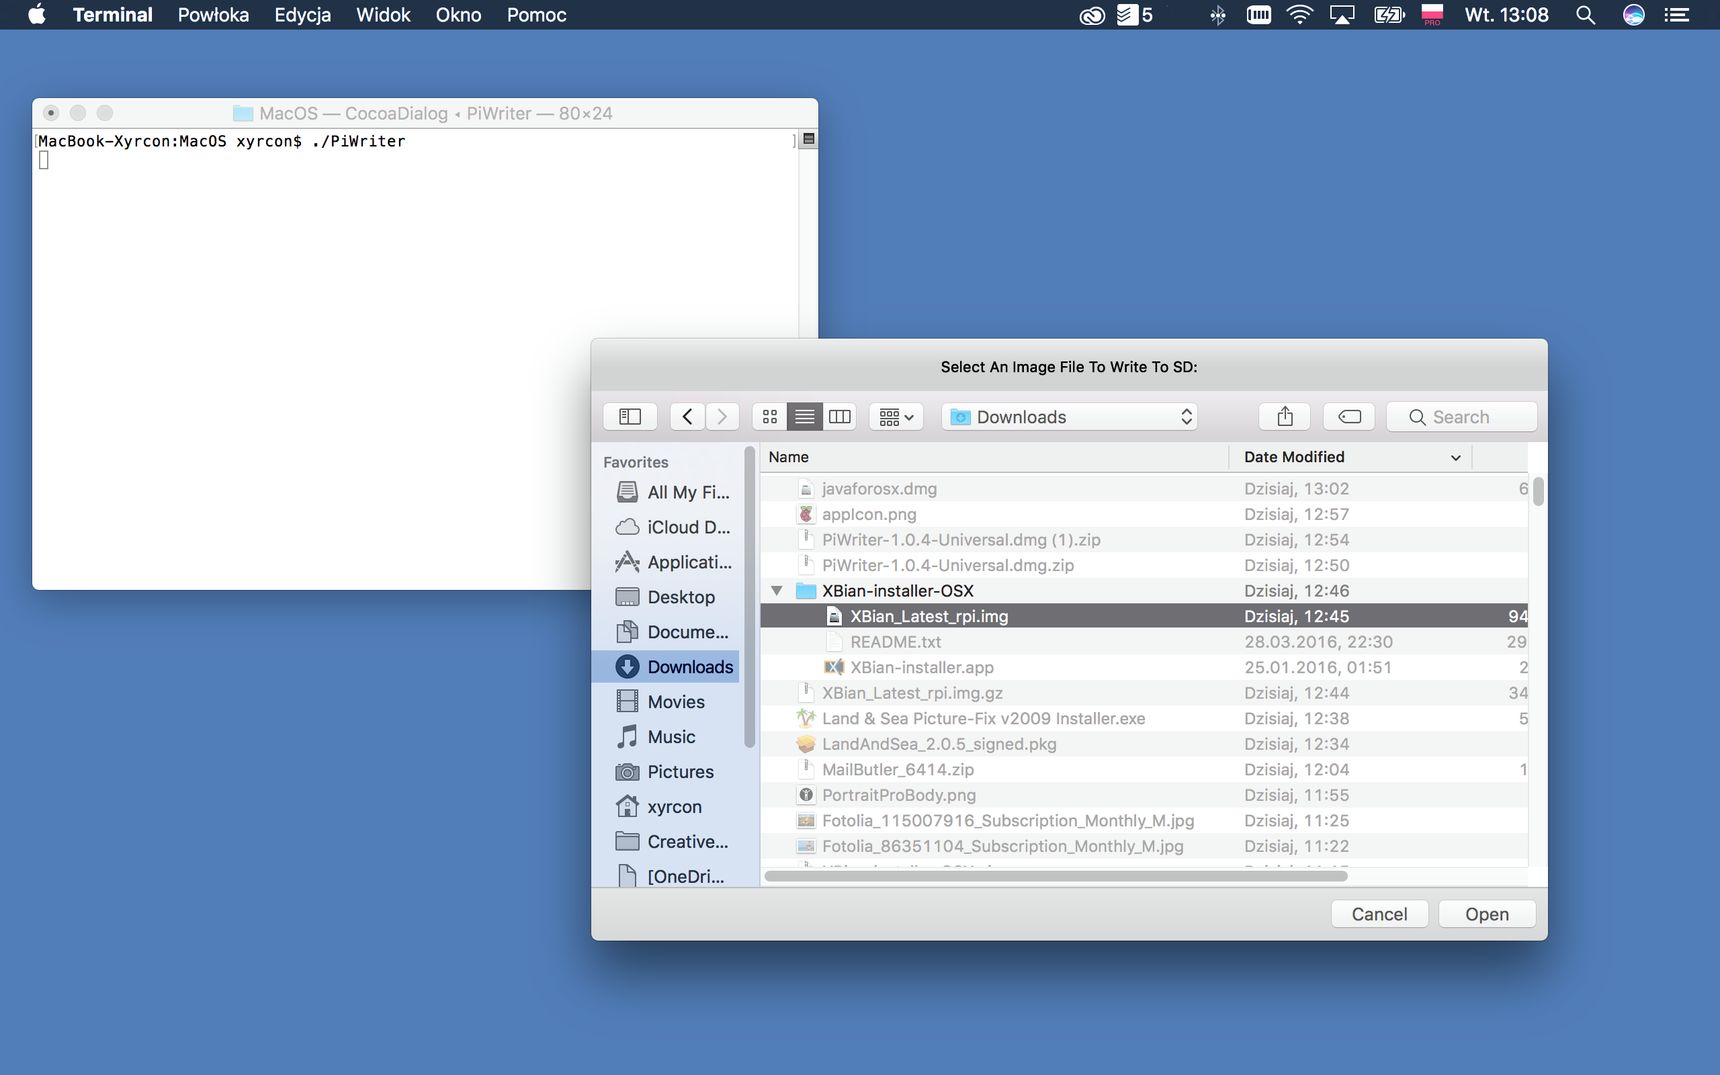
Task: Select XBian_Latest_rpi.img file
Action: coord(1144,616)
